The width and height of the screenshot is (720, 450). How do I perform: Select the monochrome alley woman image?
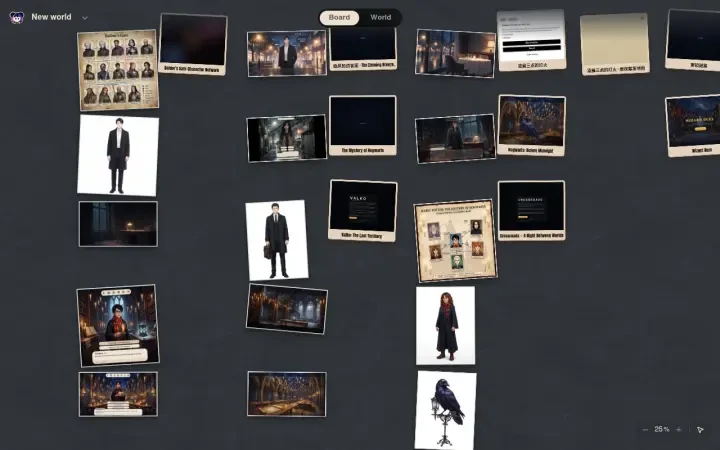pos(287,138)
